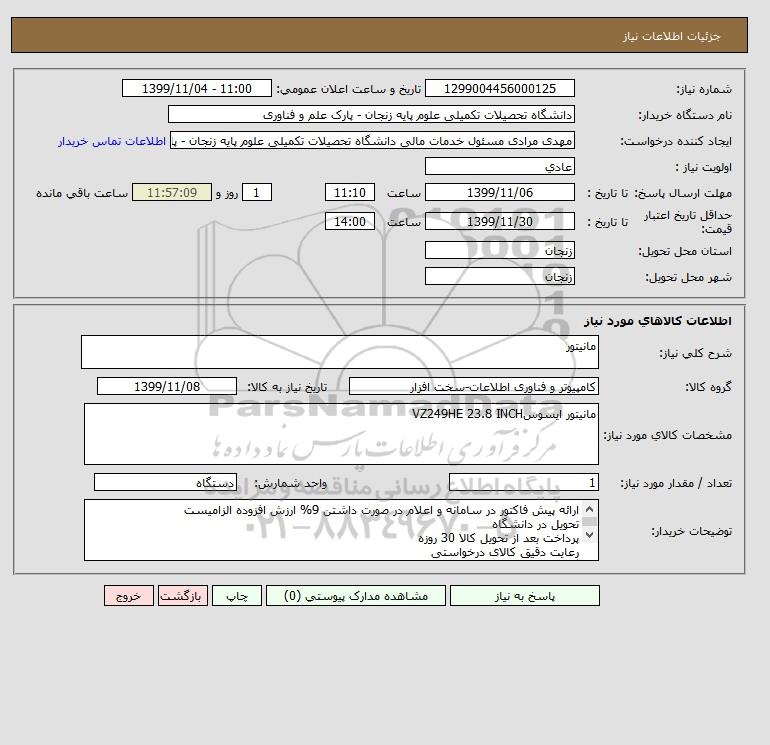The width and height of the screenshot is (770, 745).
Task: Open مشاهده مدارک پیوستی (0) button
Action: (x=356, y=596)
